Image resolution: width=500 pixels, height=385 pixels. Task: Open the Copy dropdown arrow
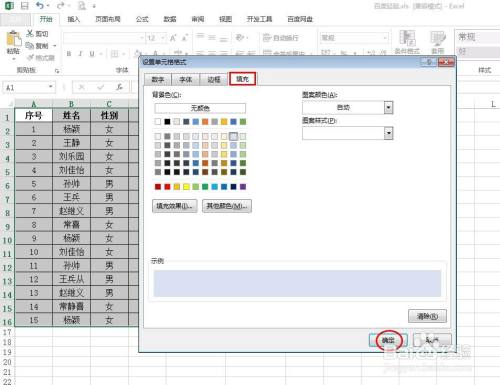click(x=55, y=46)
